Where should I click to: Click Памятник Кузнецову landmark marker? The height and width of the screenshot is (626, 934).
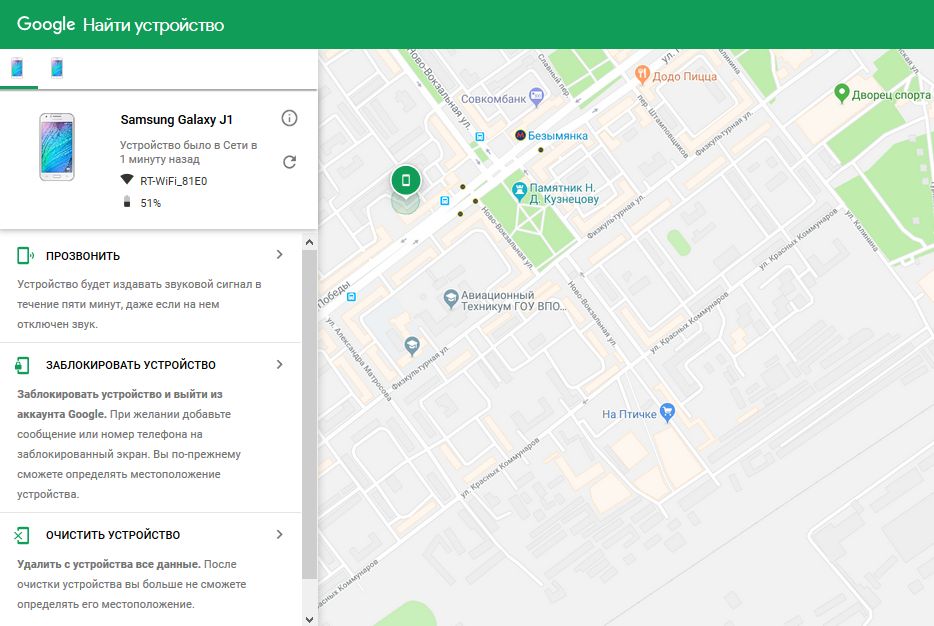[x=519, y=190]
